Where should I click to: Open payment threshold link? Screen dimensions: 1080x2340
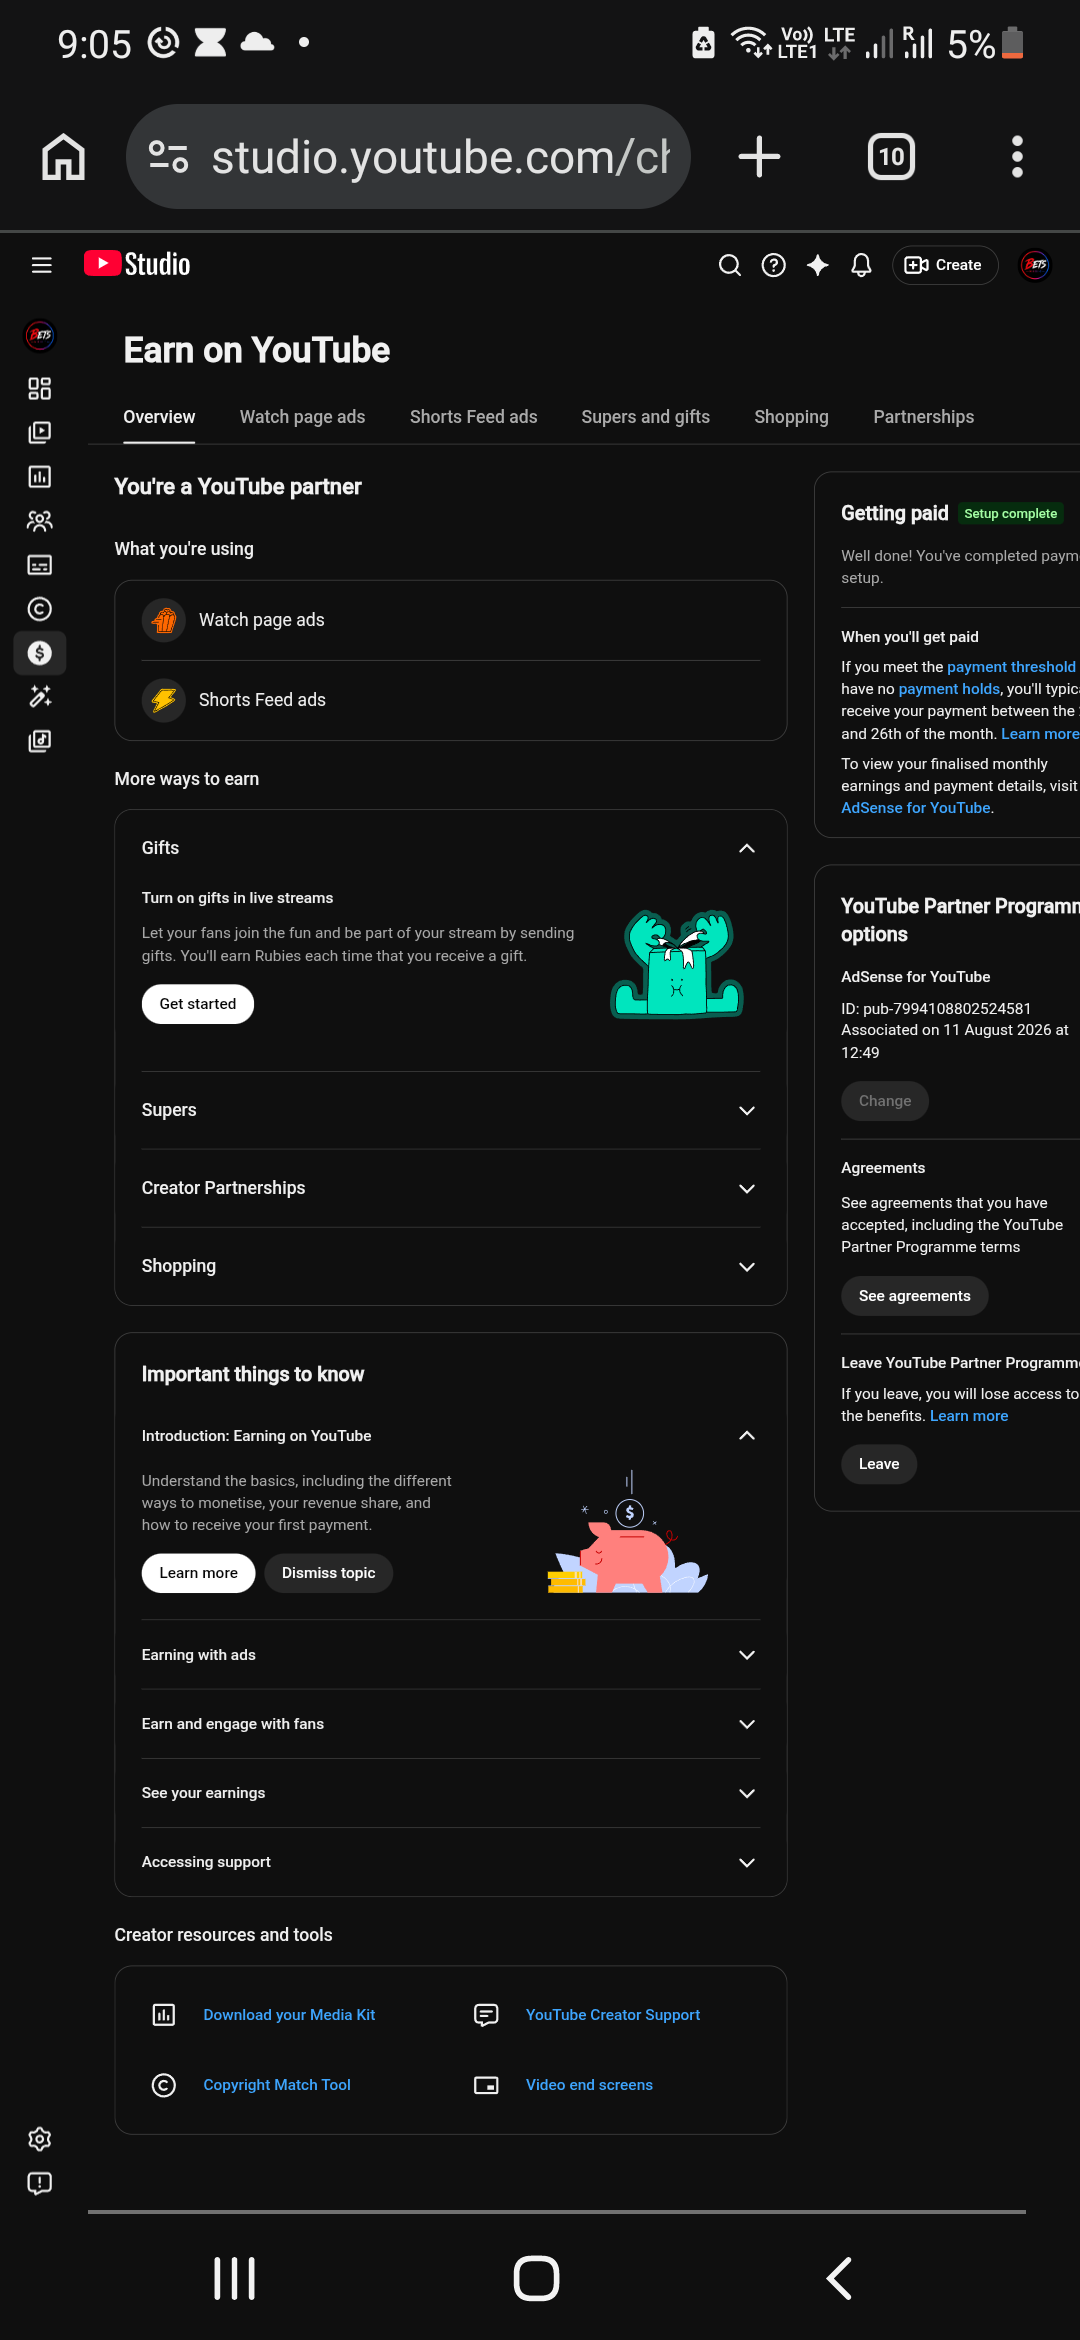[x=1011, y=667]
